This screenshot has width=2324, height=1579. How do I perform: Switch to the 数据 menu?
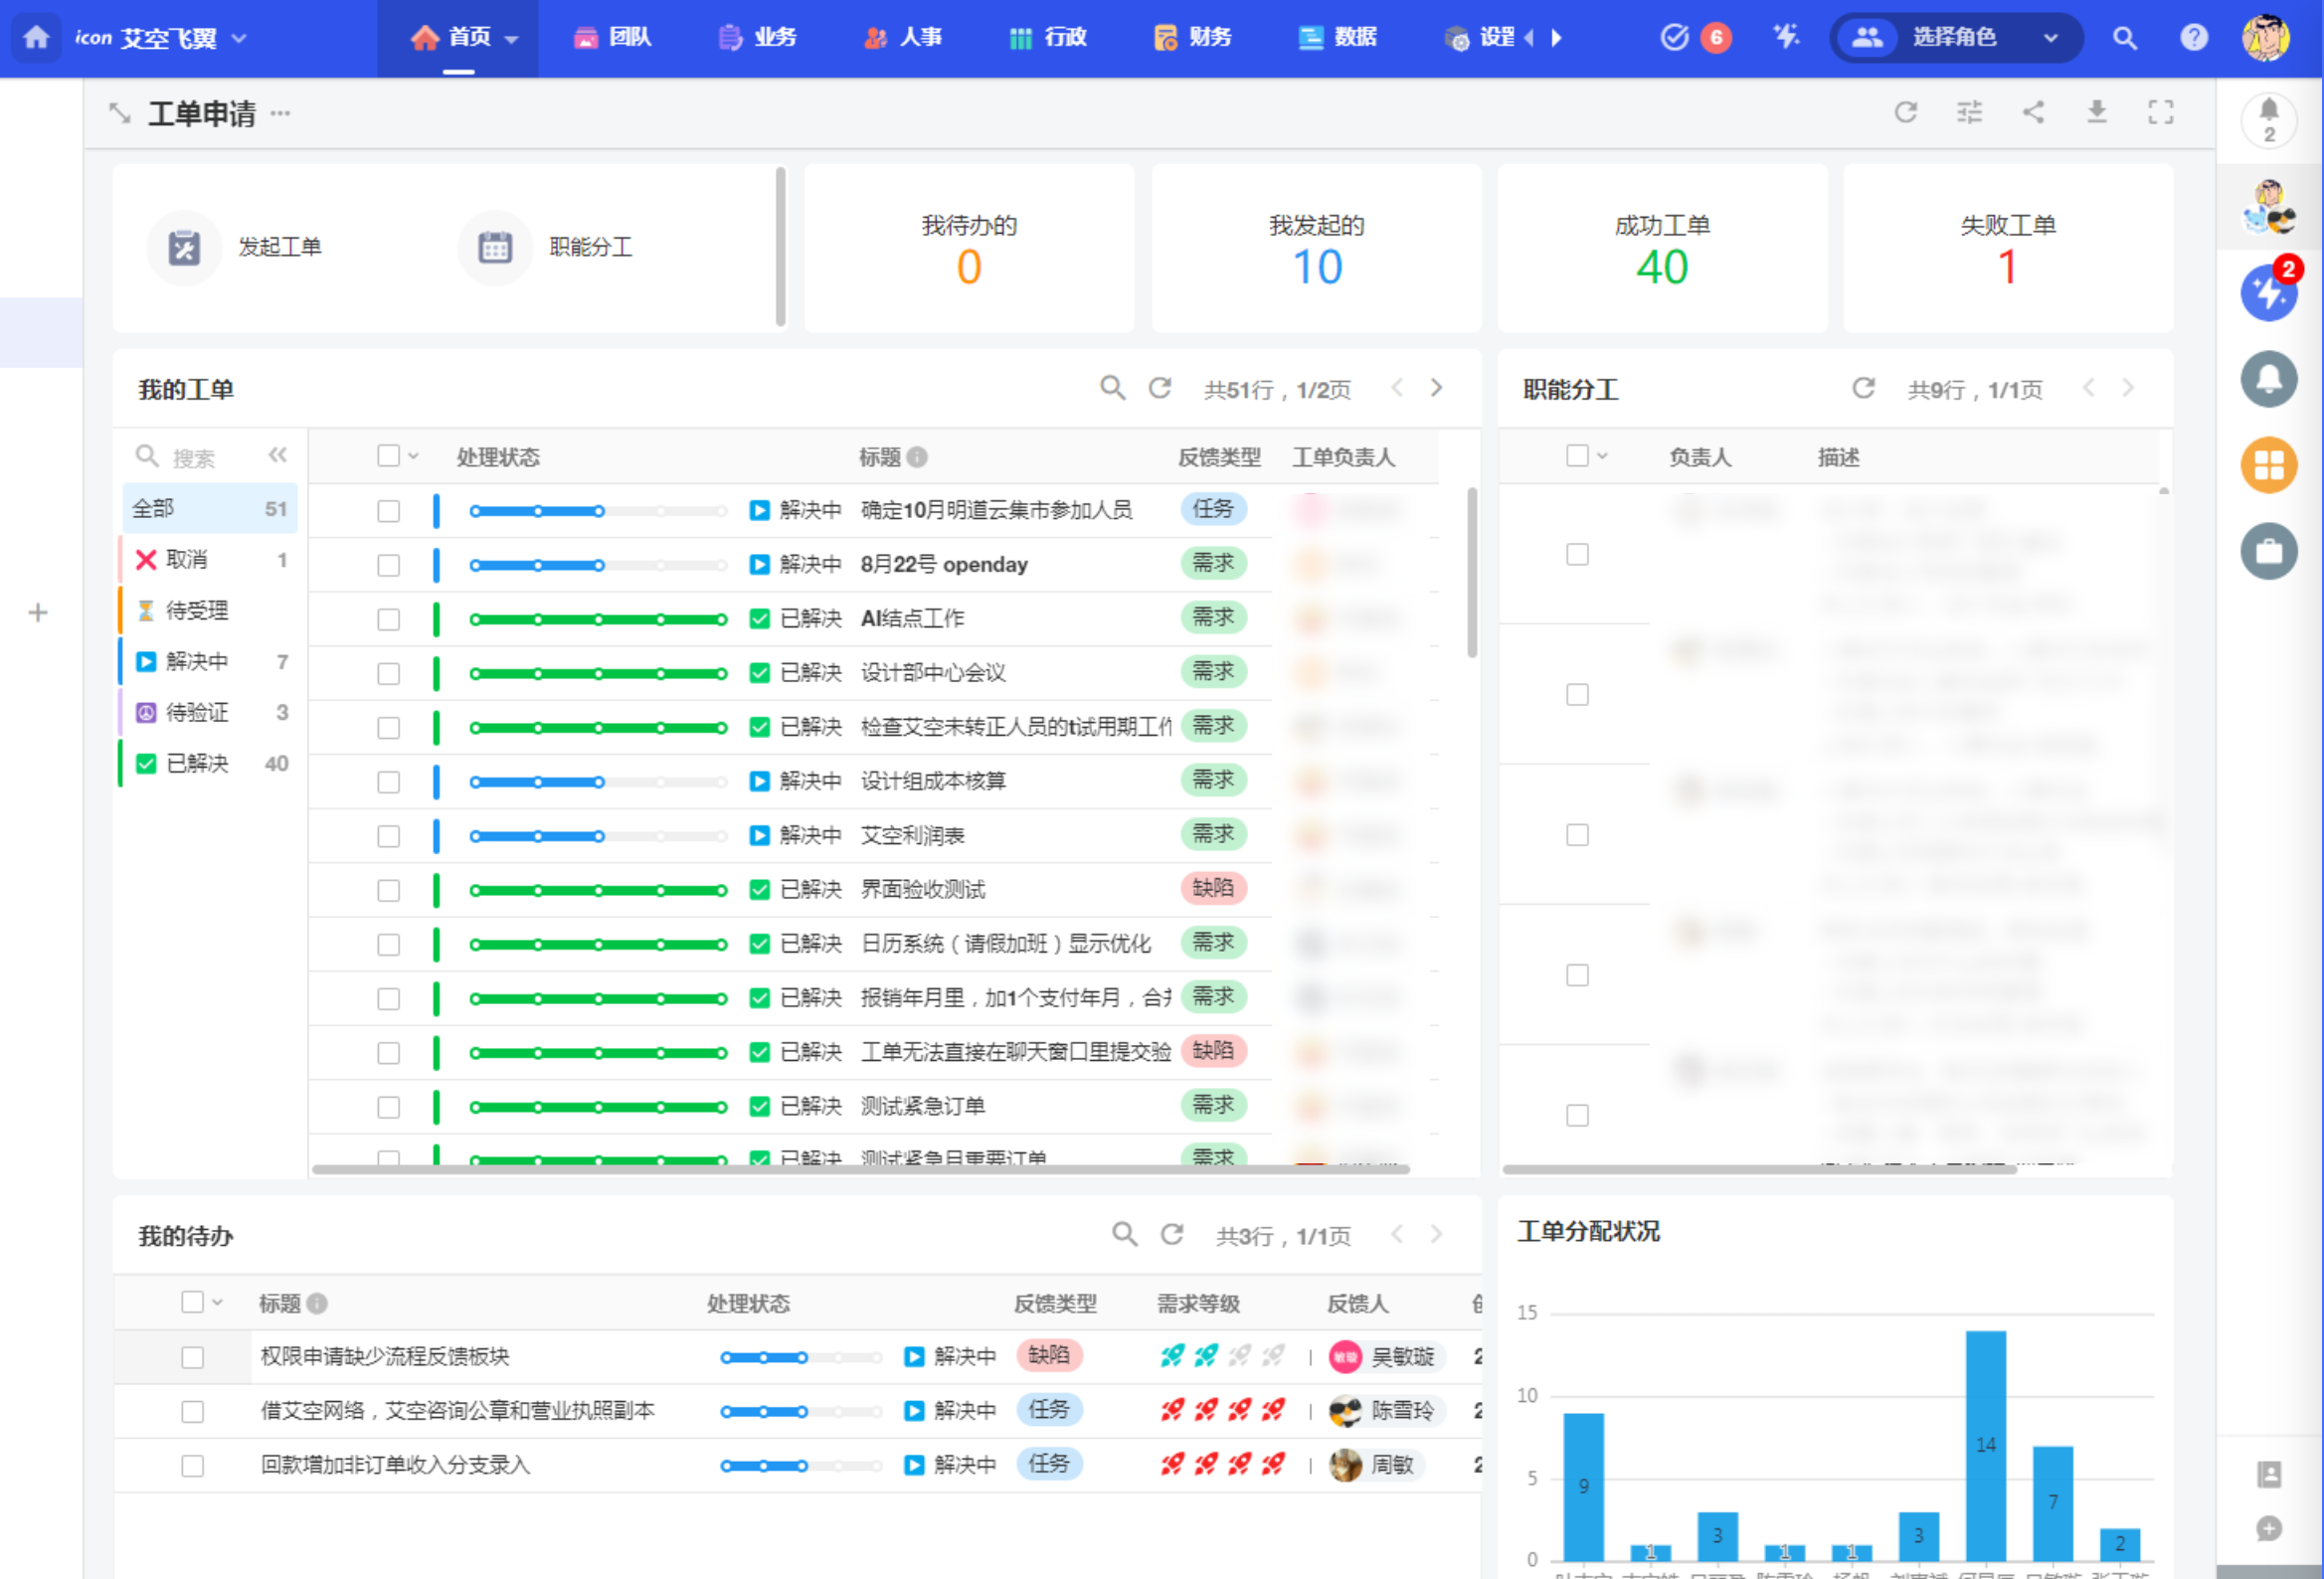pos(1337,38)
